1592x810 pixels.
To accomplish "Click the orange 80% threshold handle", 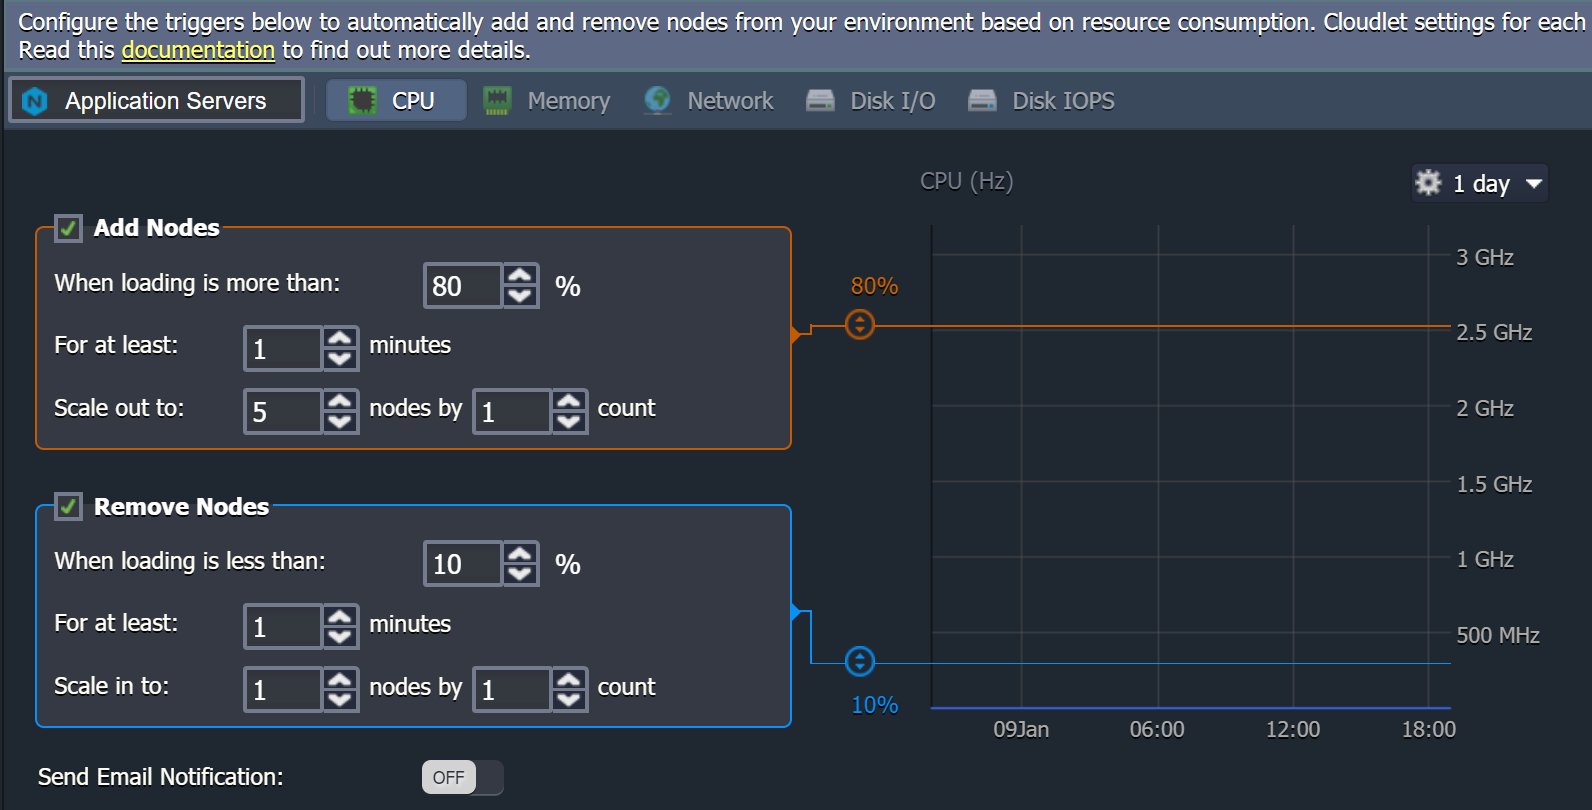I will 860,325.
